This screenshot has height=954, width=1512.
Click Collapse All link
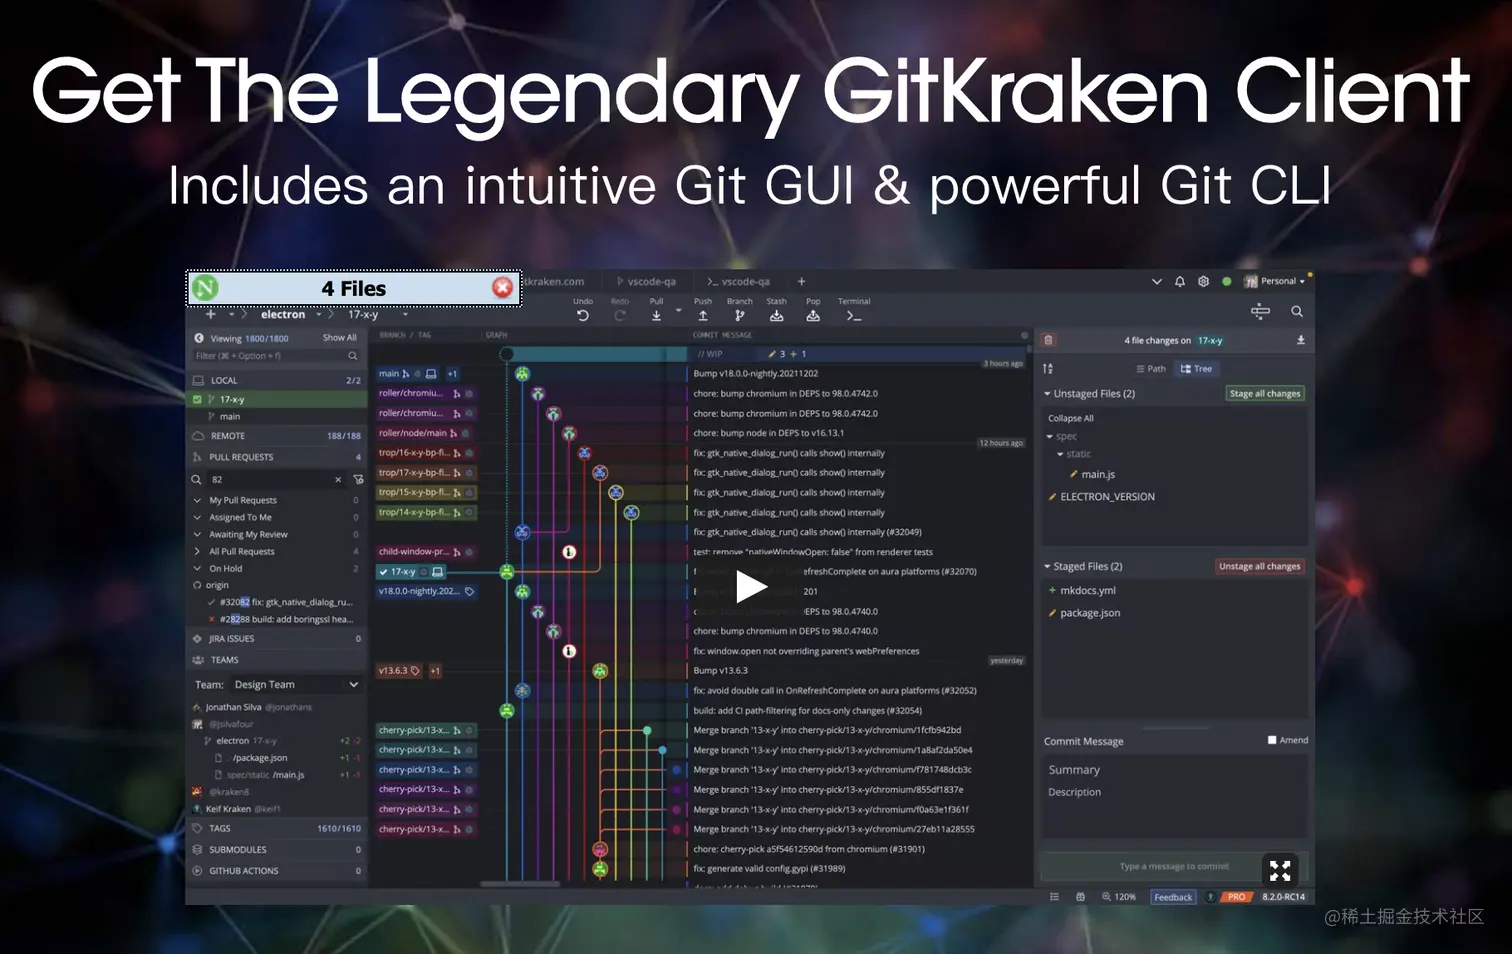[1070, 418]
